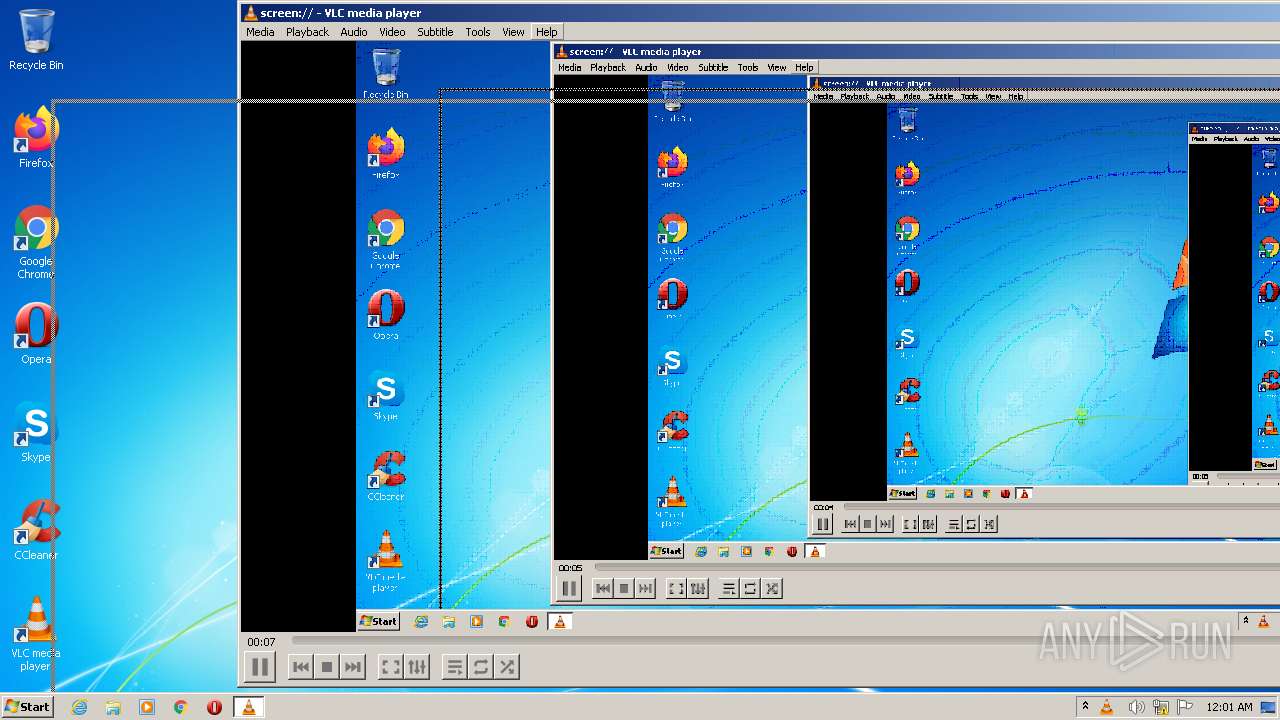The width and height of the screenshot is (1280, 720).
Task: Launch Opera from the taskbar
Action: click(x=214, y=707)
